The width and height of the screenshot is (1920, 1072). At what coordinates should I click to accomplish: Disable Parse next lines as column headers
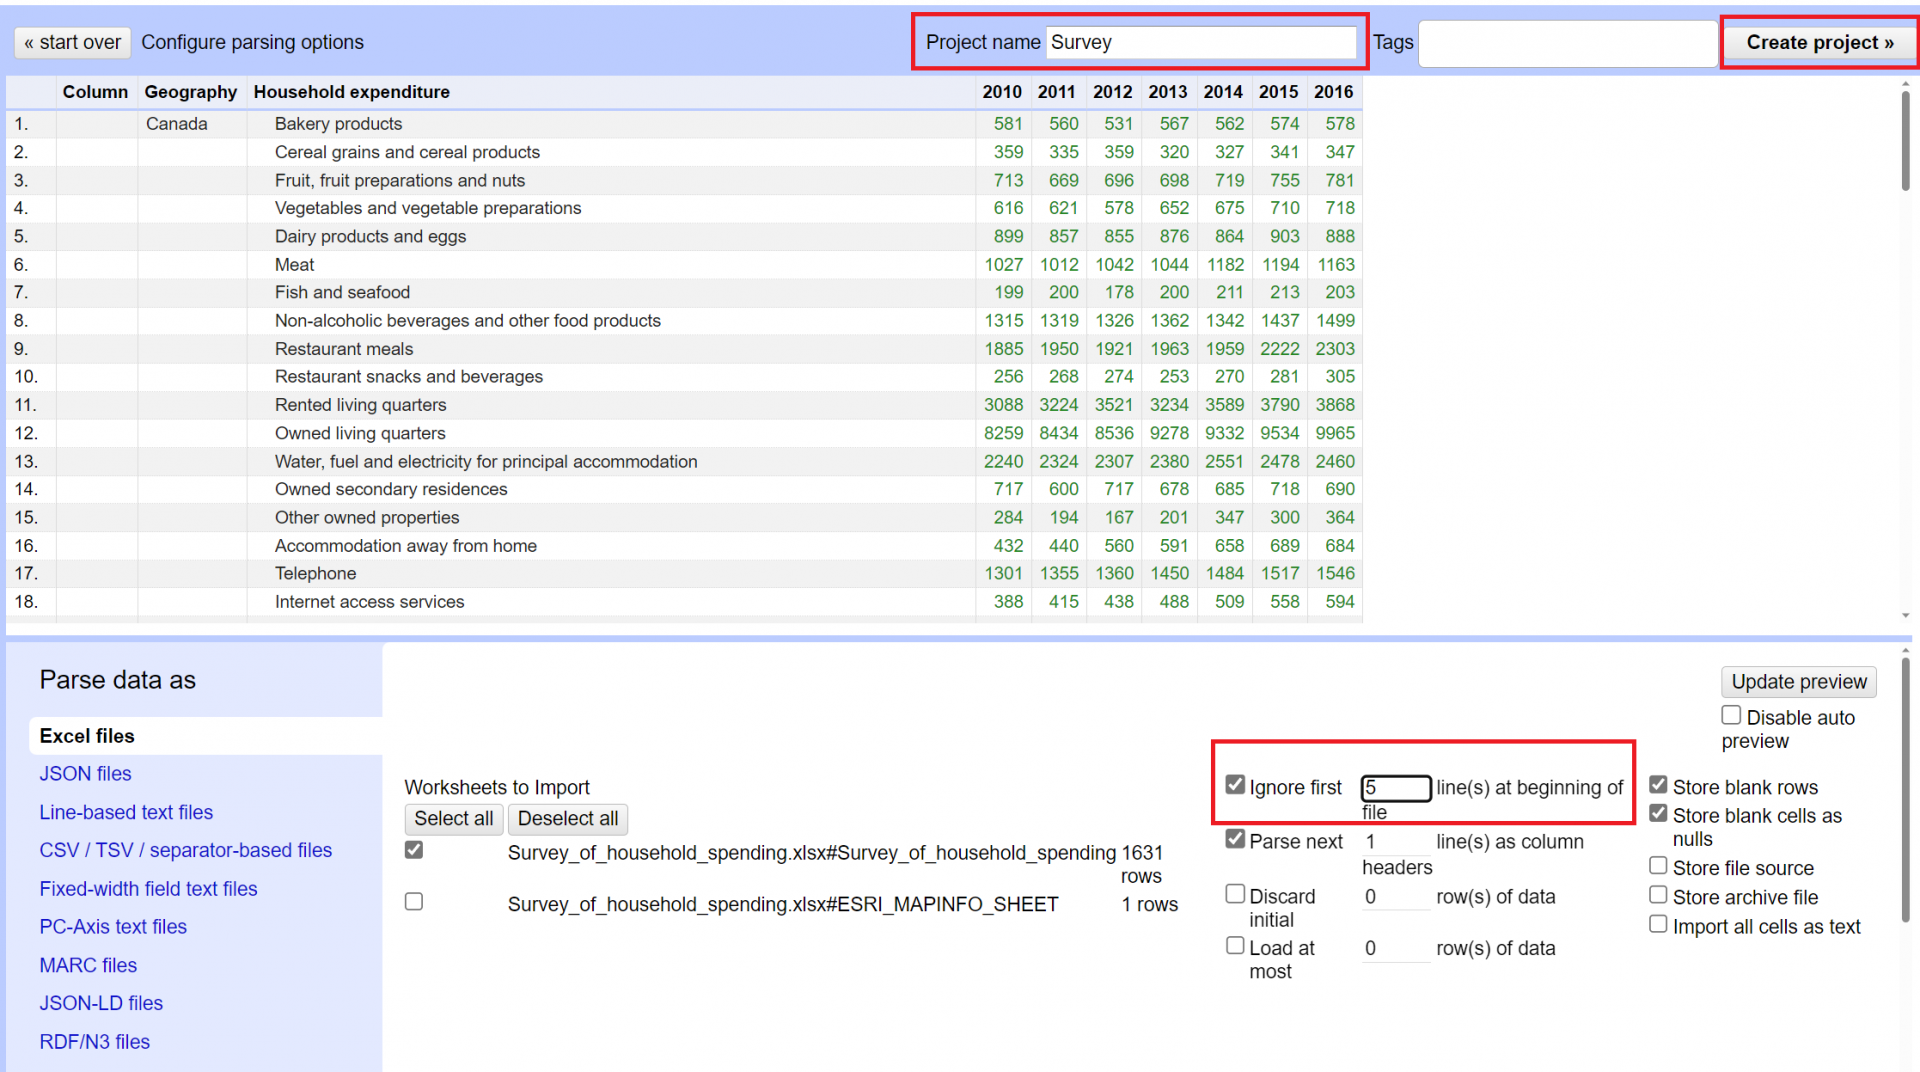(1235, 839)
